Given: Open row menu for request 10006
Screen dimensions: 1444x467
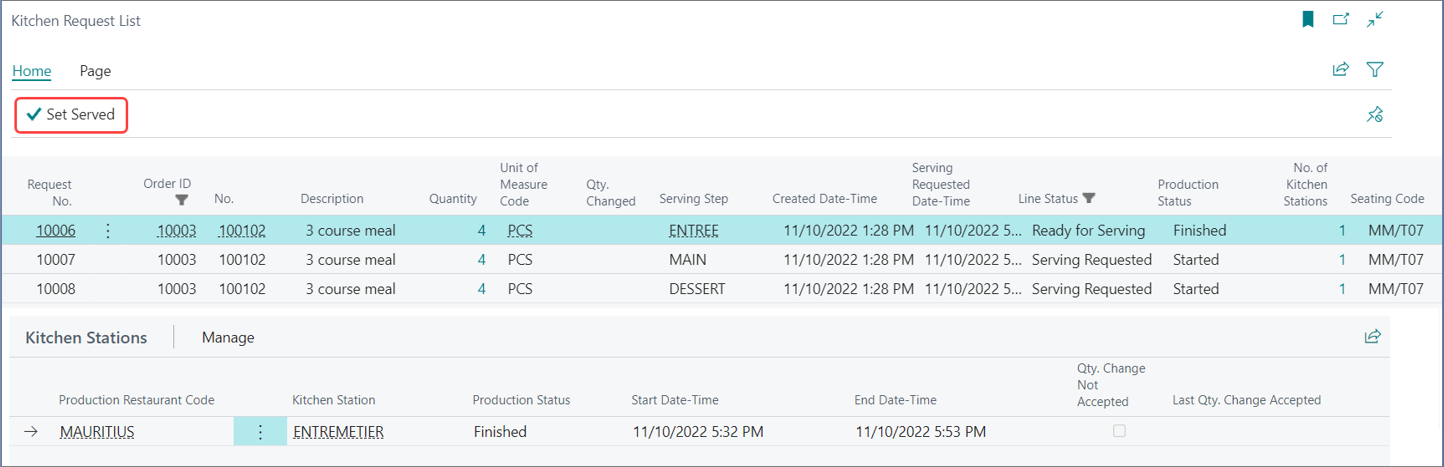Looking at the screenshot, I should click(108, 231).
